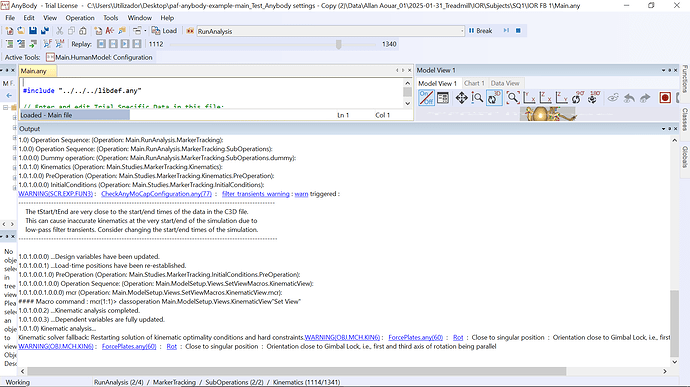This screenshot has height=387, width=690.
Task: Click the Load model button
Action: [x=164, y=31]
